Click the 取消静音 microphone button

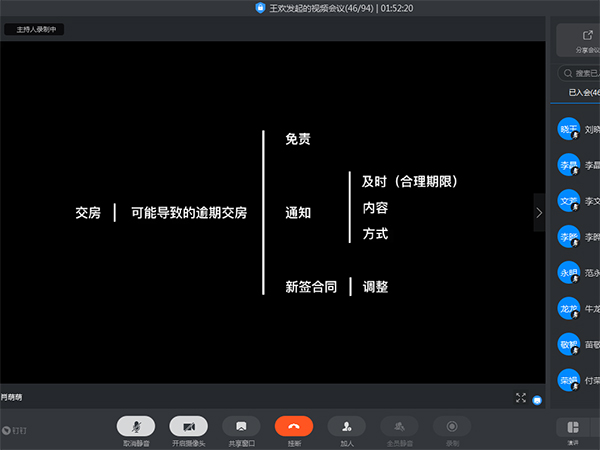[135, 427]
